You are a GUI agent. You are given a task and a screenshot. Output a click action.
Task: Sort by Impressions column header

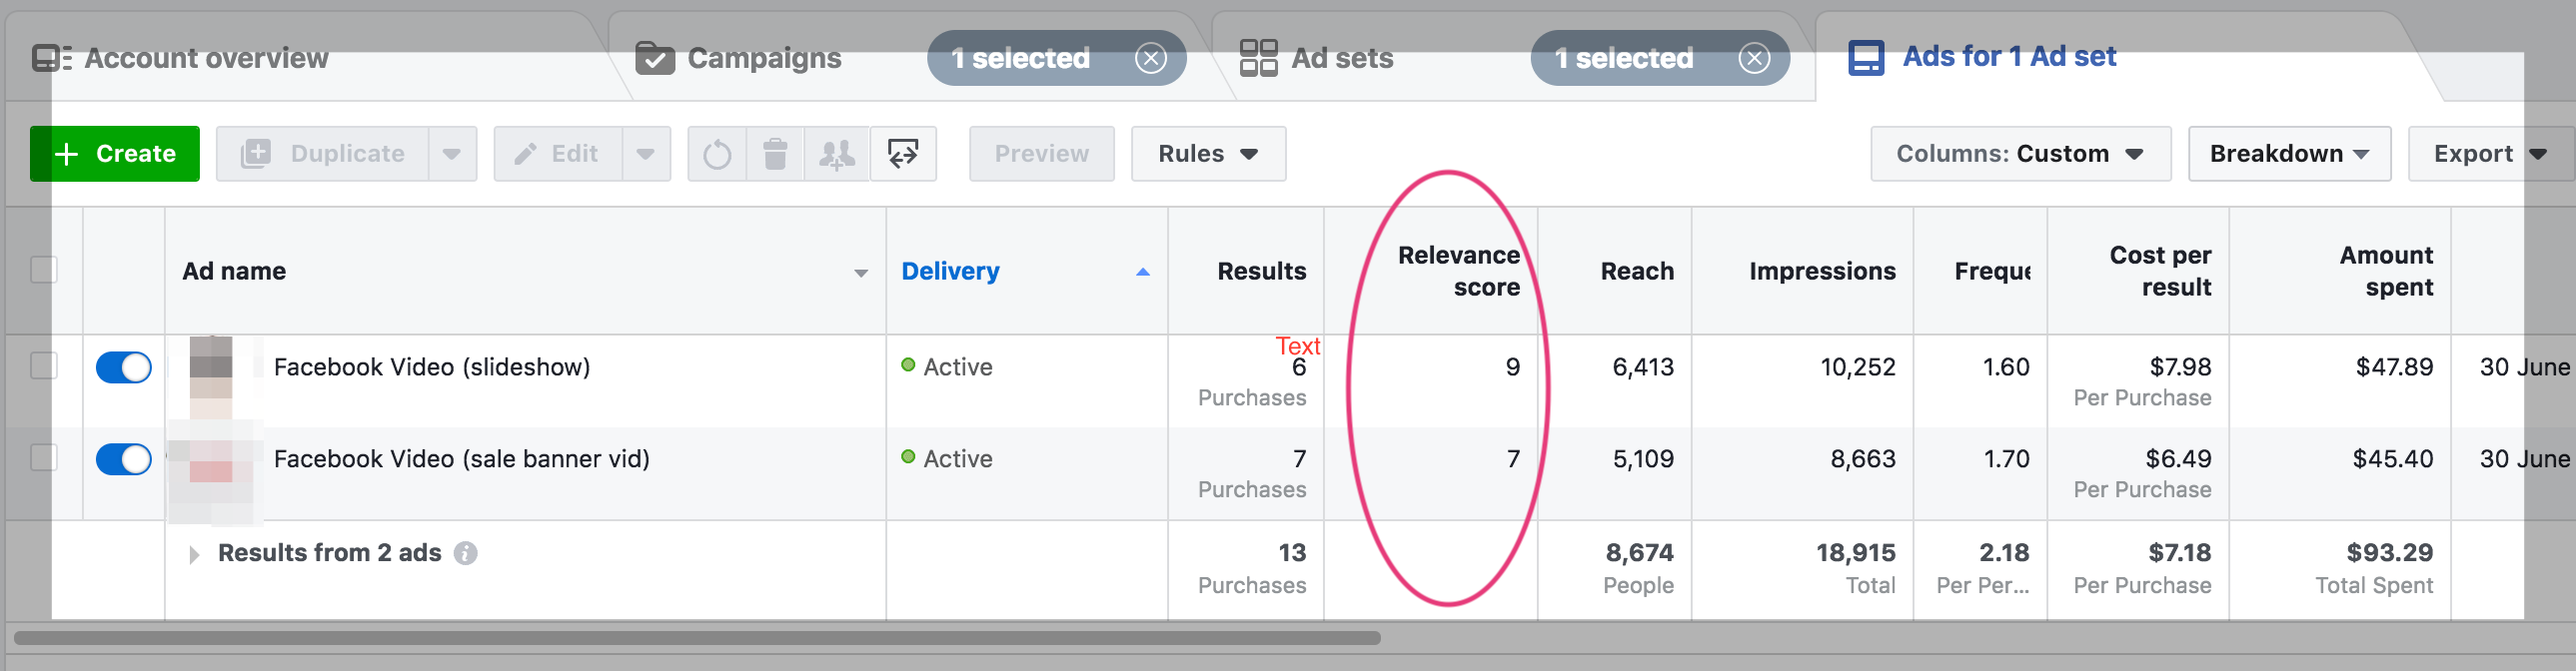1822,271
